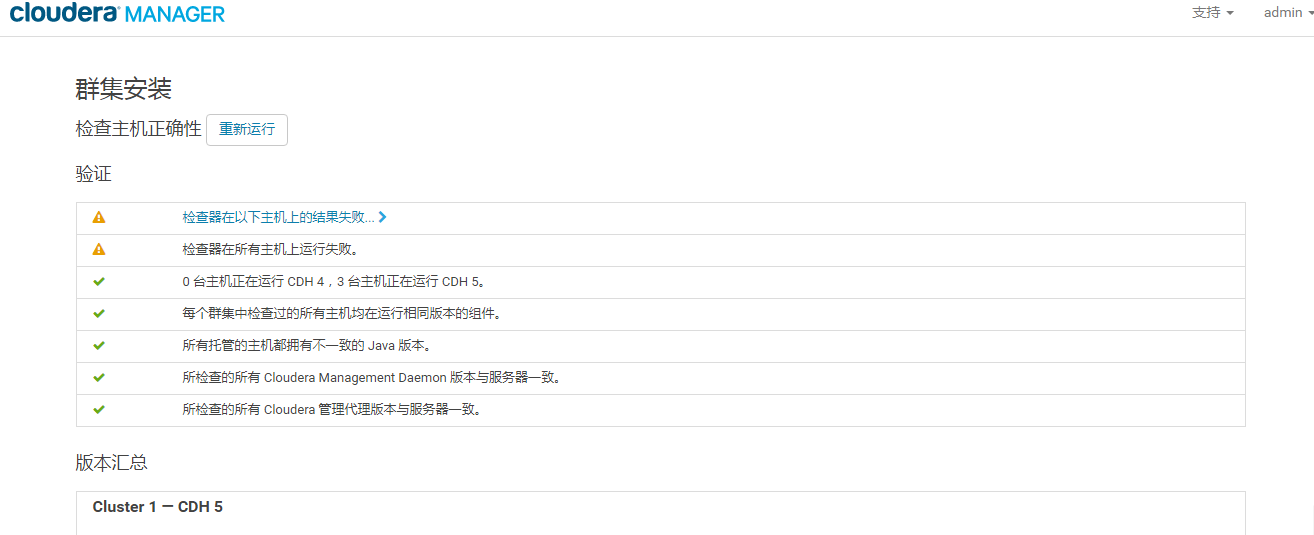Click the Cloudera Manager logo
This screenshot has width=1314, height=535.
point(117,13)
